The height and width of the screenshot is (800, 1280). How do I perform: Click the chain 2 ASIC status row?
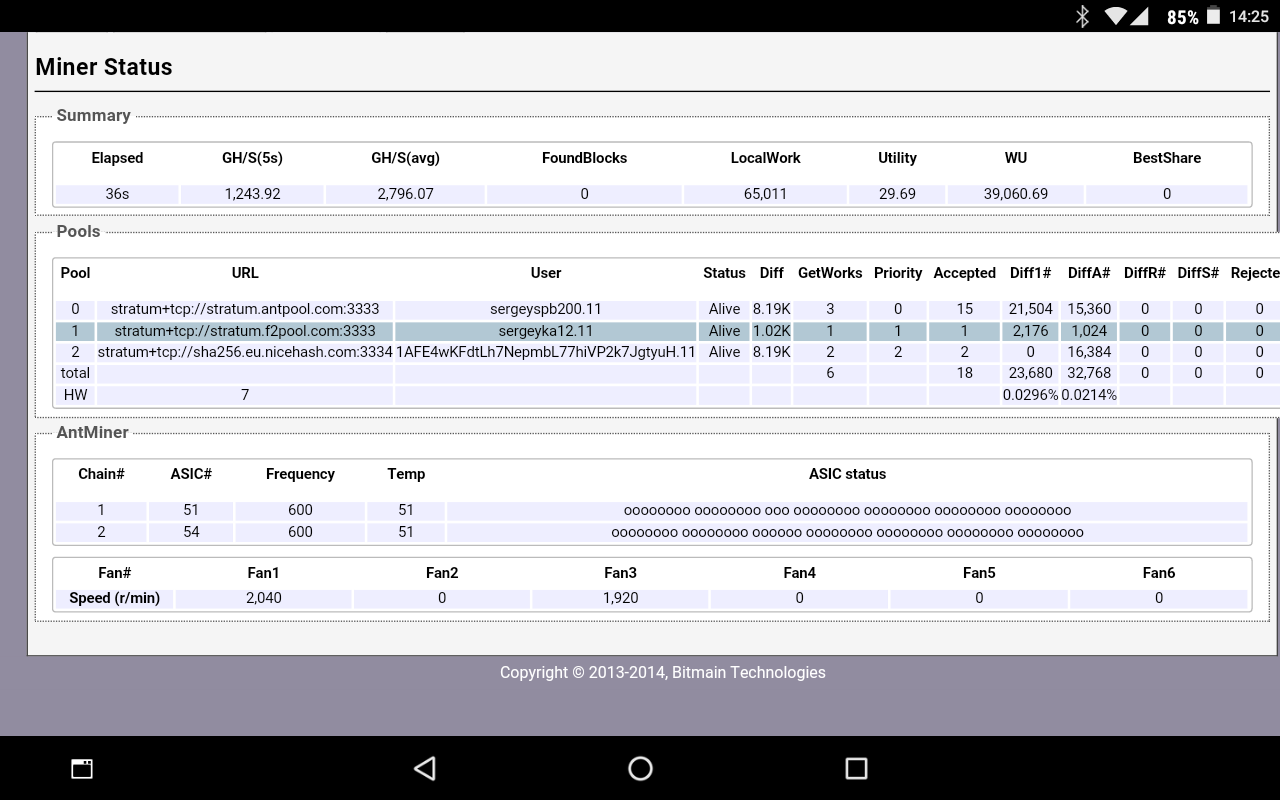pos(847,532)
